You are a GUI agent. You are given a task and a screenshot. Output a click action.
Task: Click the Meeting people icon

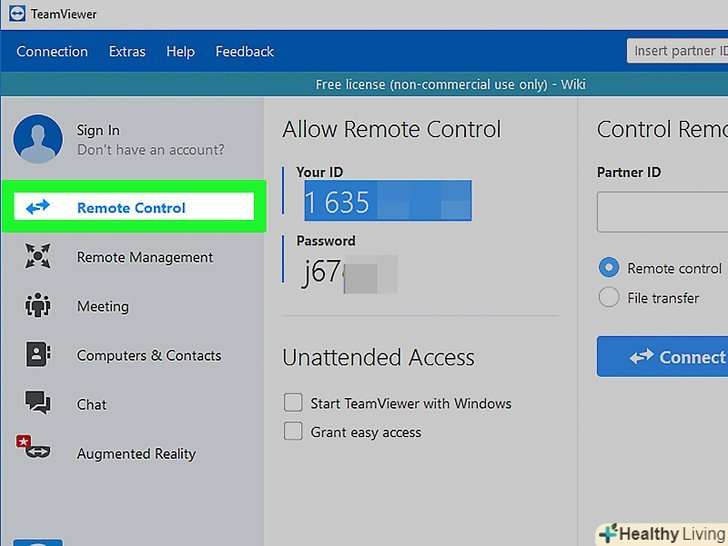pos(38,305)
